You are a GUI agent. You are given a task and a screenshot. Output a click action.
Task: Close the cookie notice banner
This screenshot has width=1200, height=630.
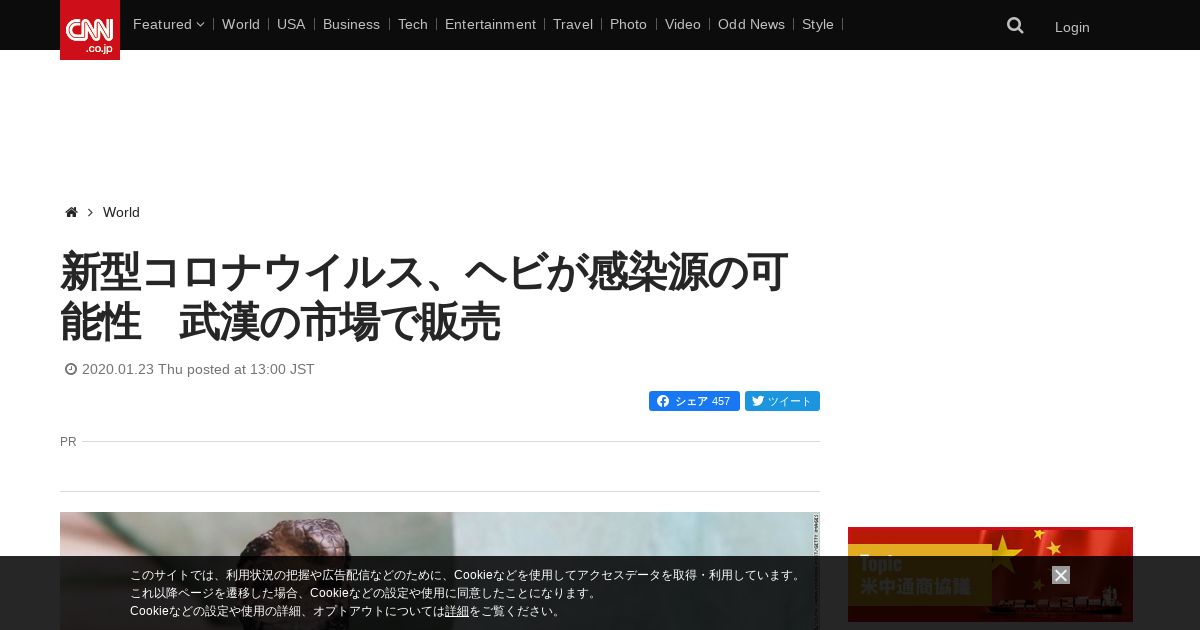pyautogui.click(x=1061, y=575)
